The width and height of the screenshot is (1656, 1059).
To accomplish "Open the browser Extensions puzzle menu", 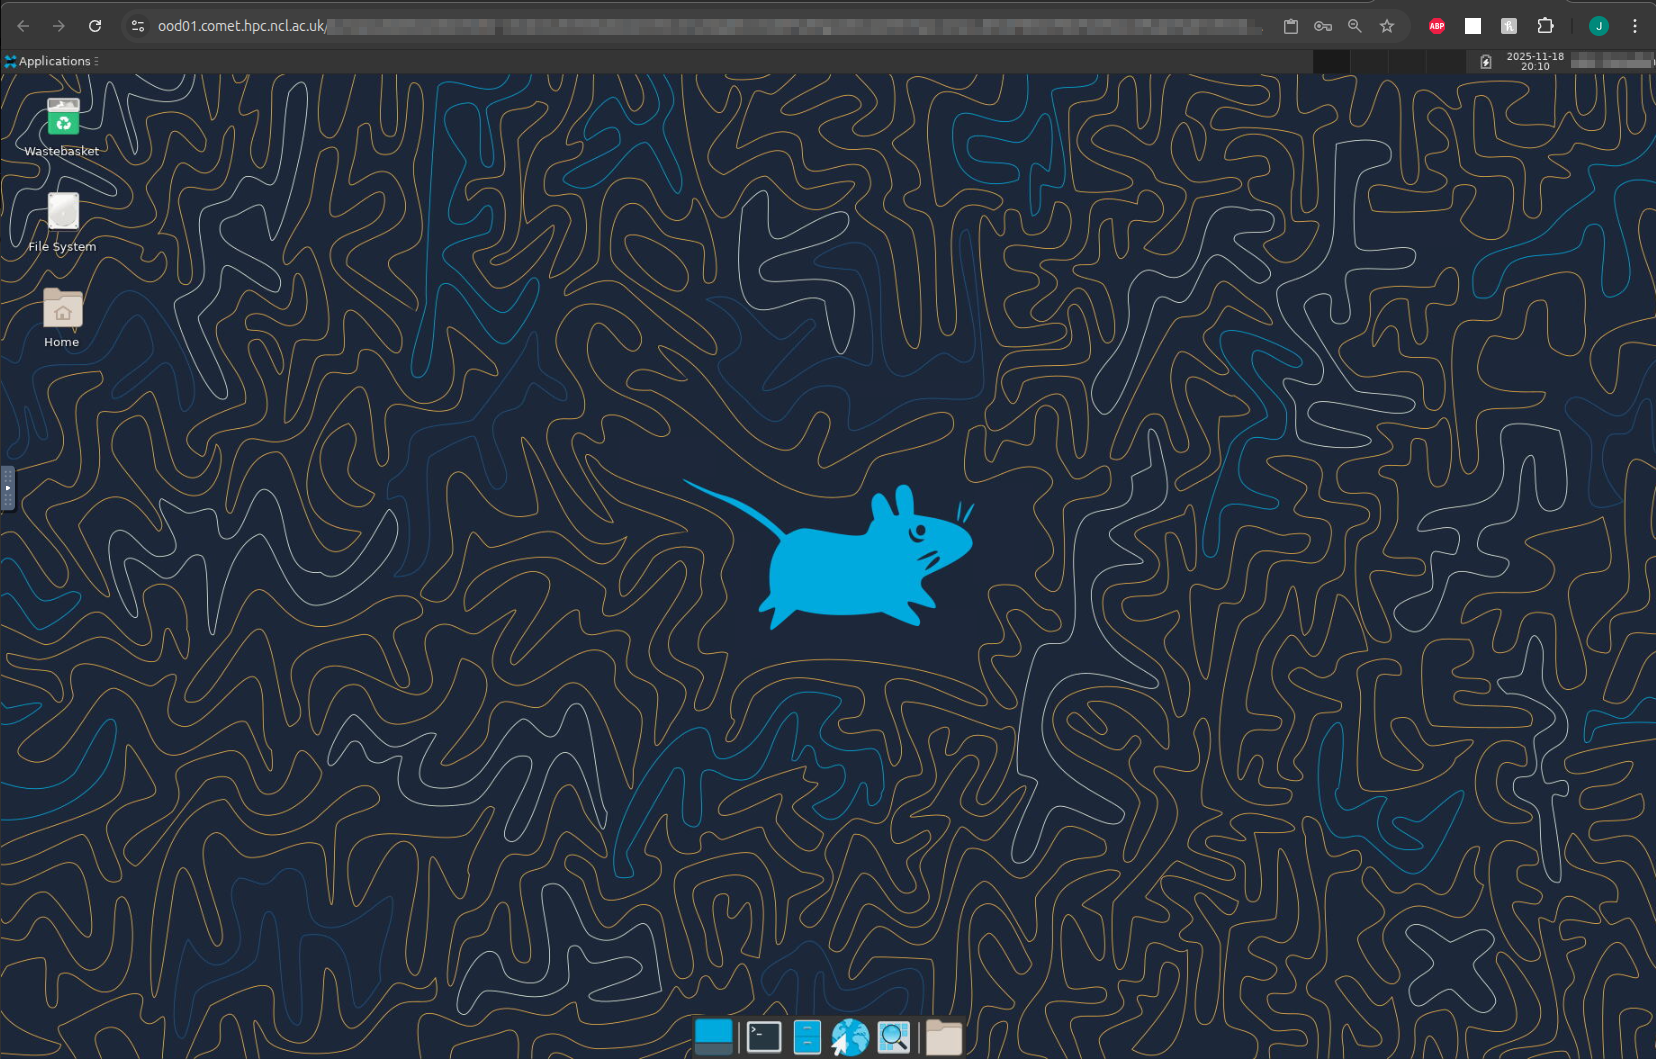I will [x=1545, y=26].
